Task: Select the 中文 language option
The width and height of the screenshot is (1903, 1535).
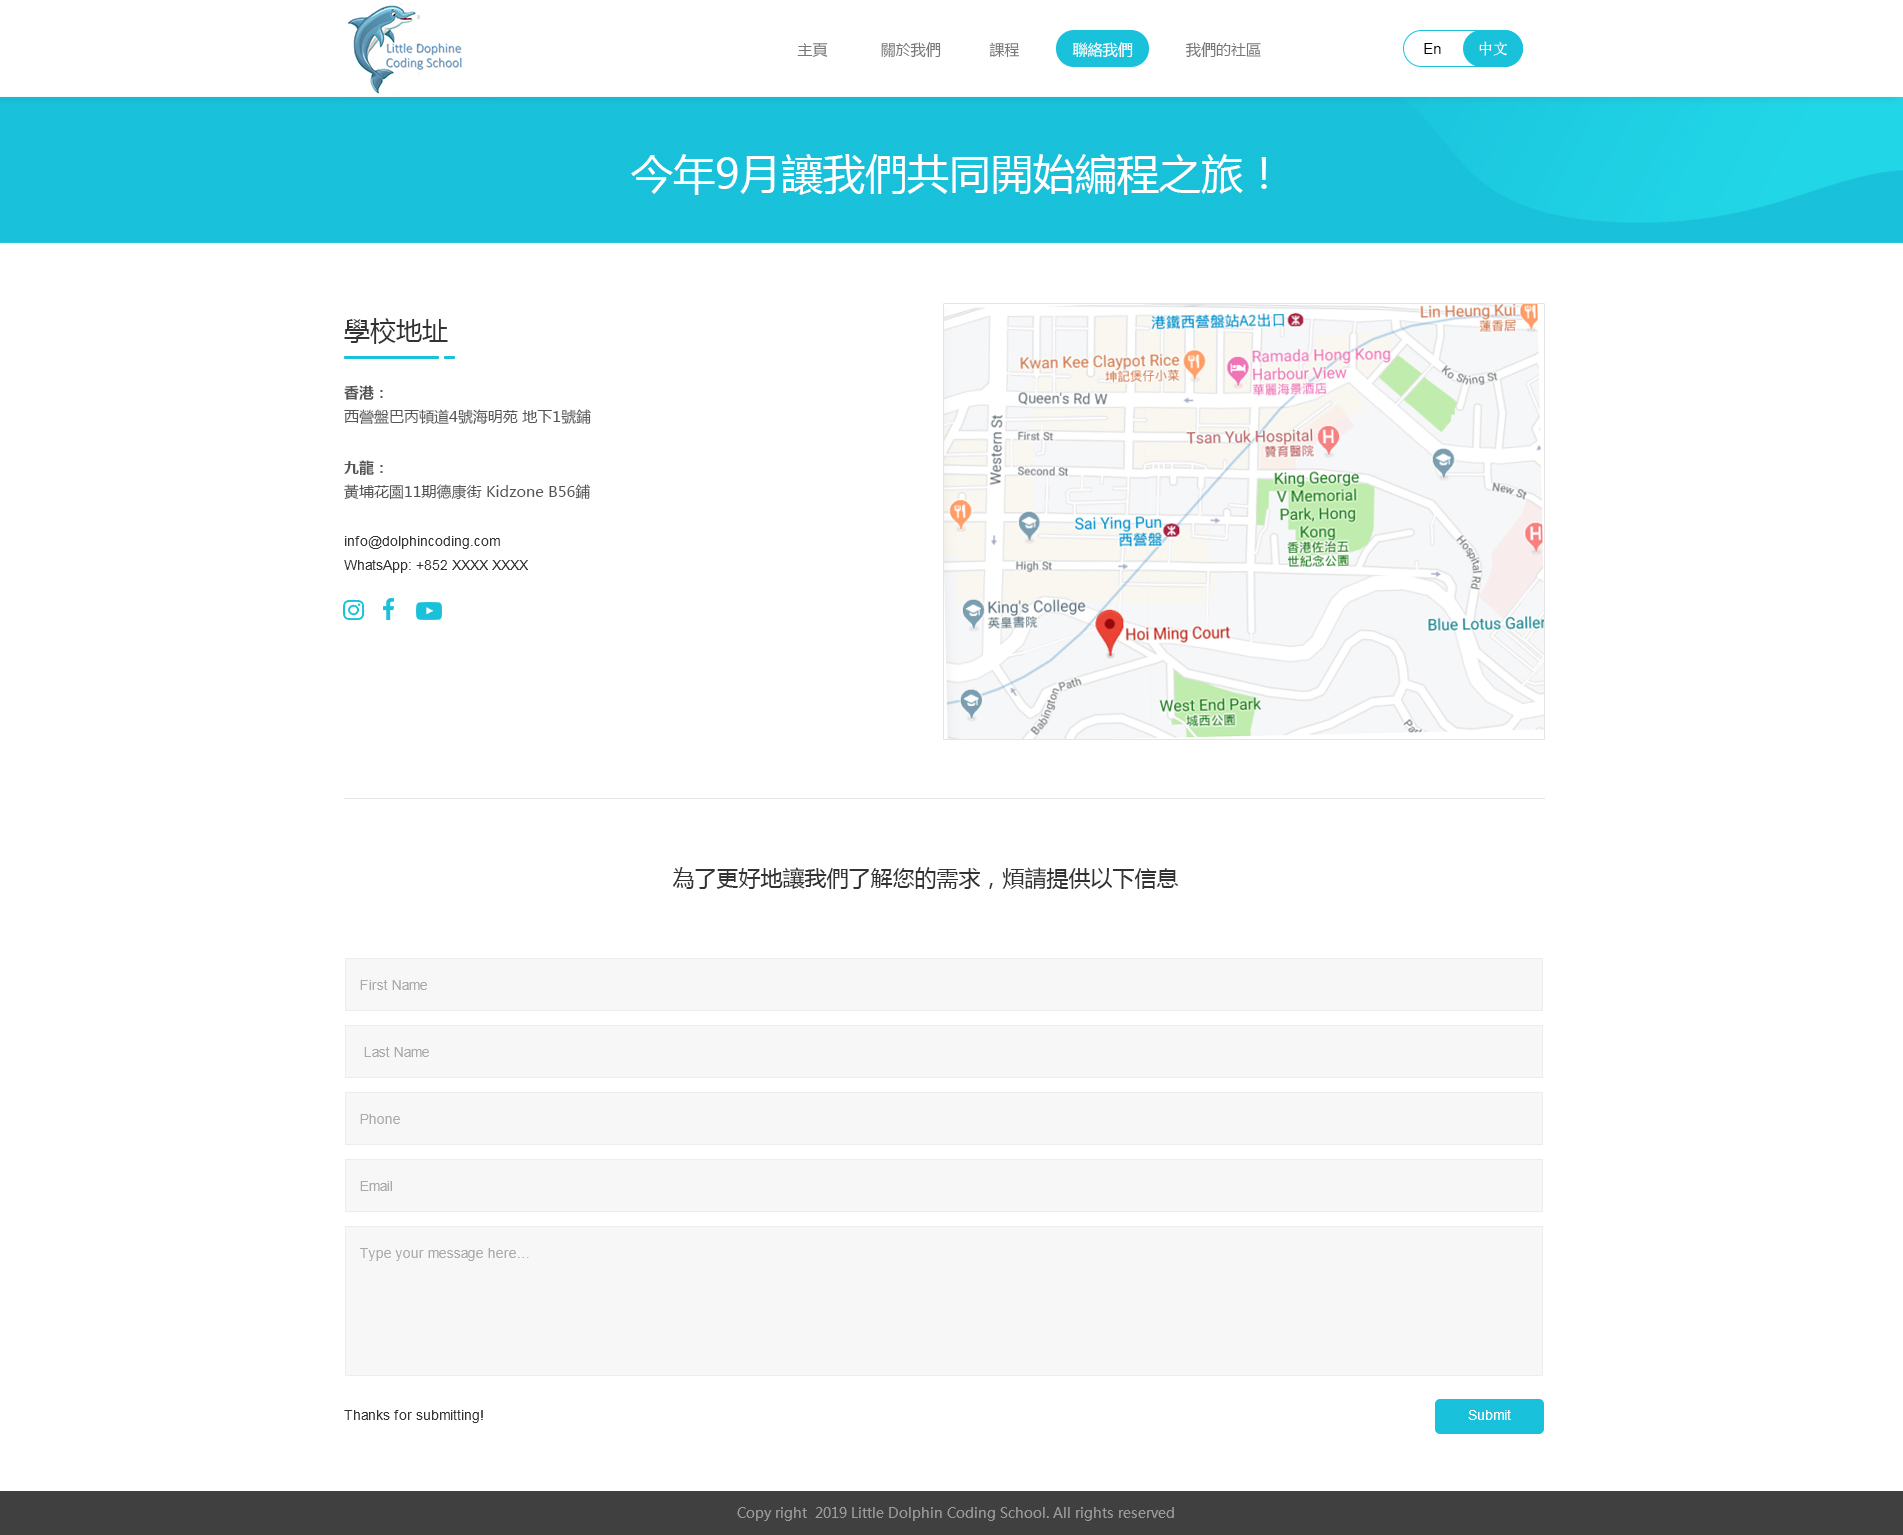Action: click(x=1492, y=49)
